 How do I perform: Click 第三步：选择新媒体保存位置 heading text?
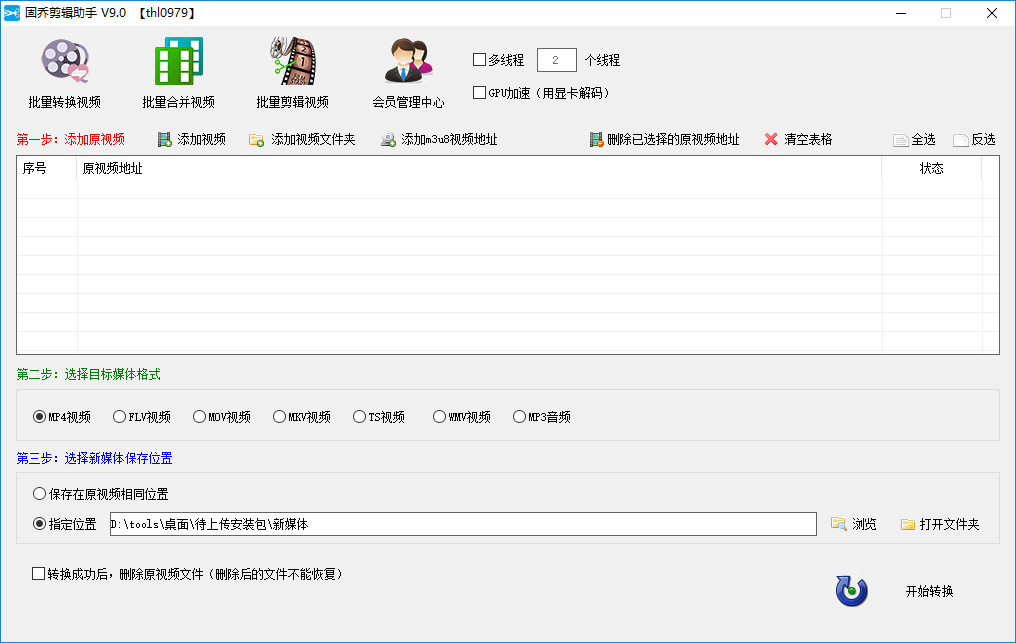point(94,459)
